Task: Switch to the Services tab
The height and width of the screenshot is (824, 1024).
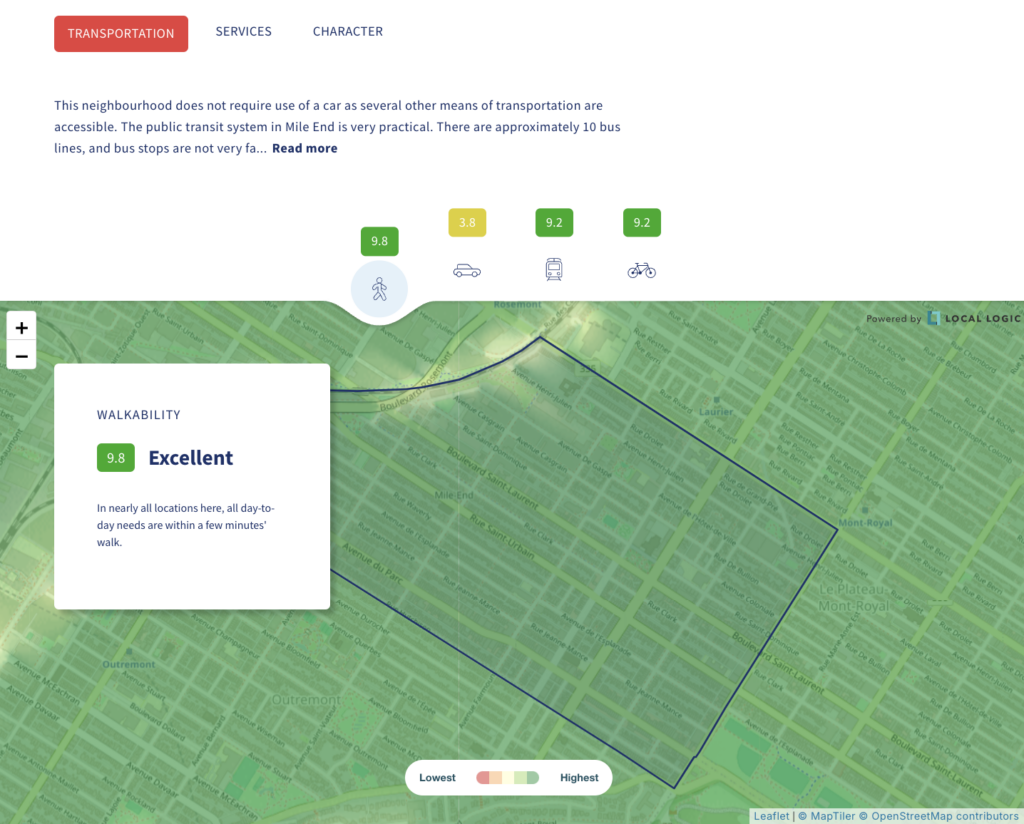Action: click(x=243, y=31)
